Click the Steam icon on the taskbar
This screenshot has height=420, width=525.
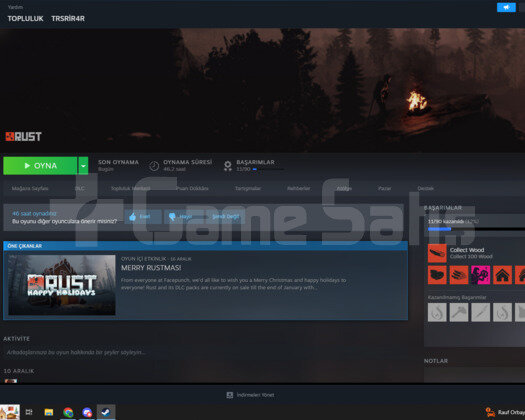pyautogui.click(x=106, y=412)
